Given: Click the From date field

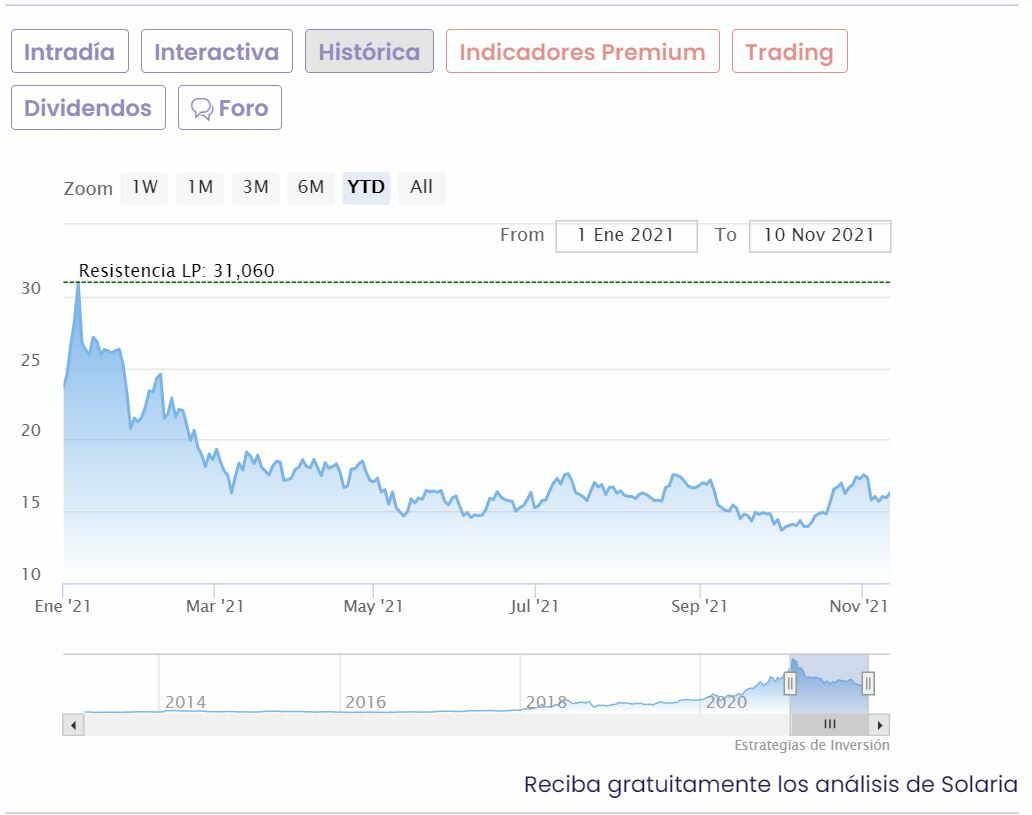Looking at the screenshot, I should point(626,236).
